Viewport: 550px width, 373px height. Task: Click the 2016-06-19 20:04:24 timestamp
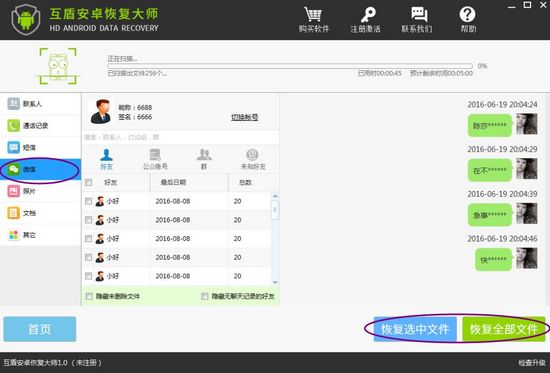pyautogui.click(x=502, y=105)
